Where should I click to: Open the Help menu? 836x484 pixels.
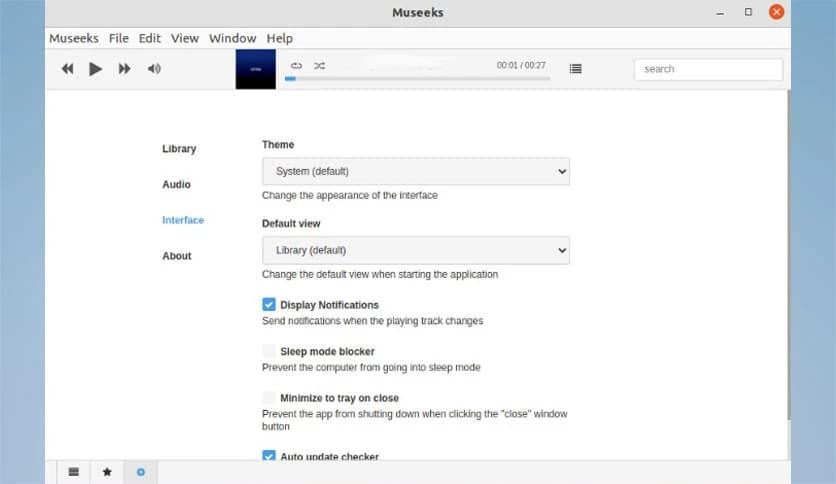[279, 38]
